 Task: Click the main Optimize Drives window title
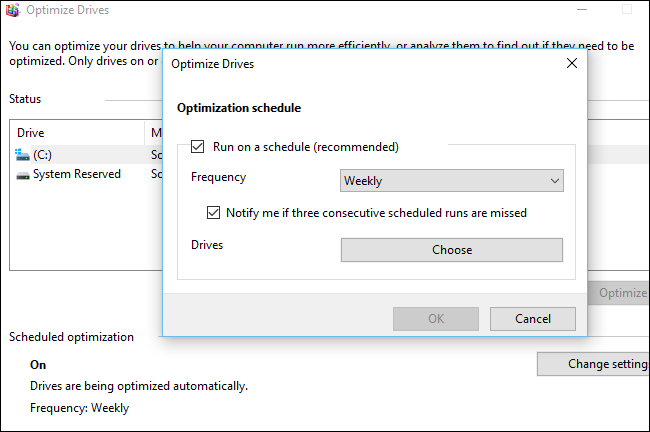pos(69,10)
